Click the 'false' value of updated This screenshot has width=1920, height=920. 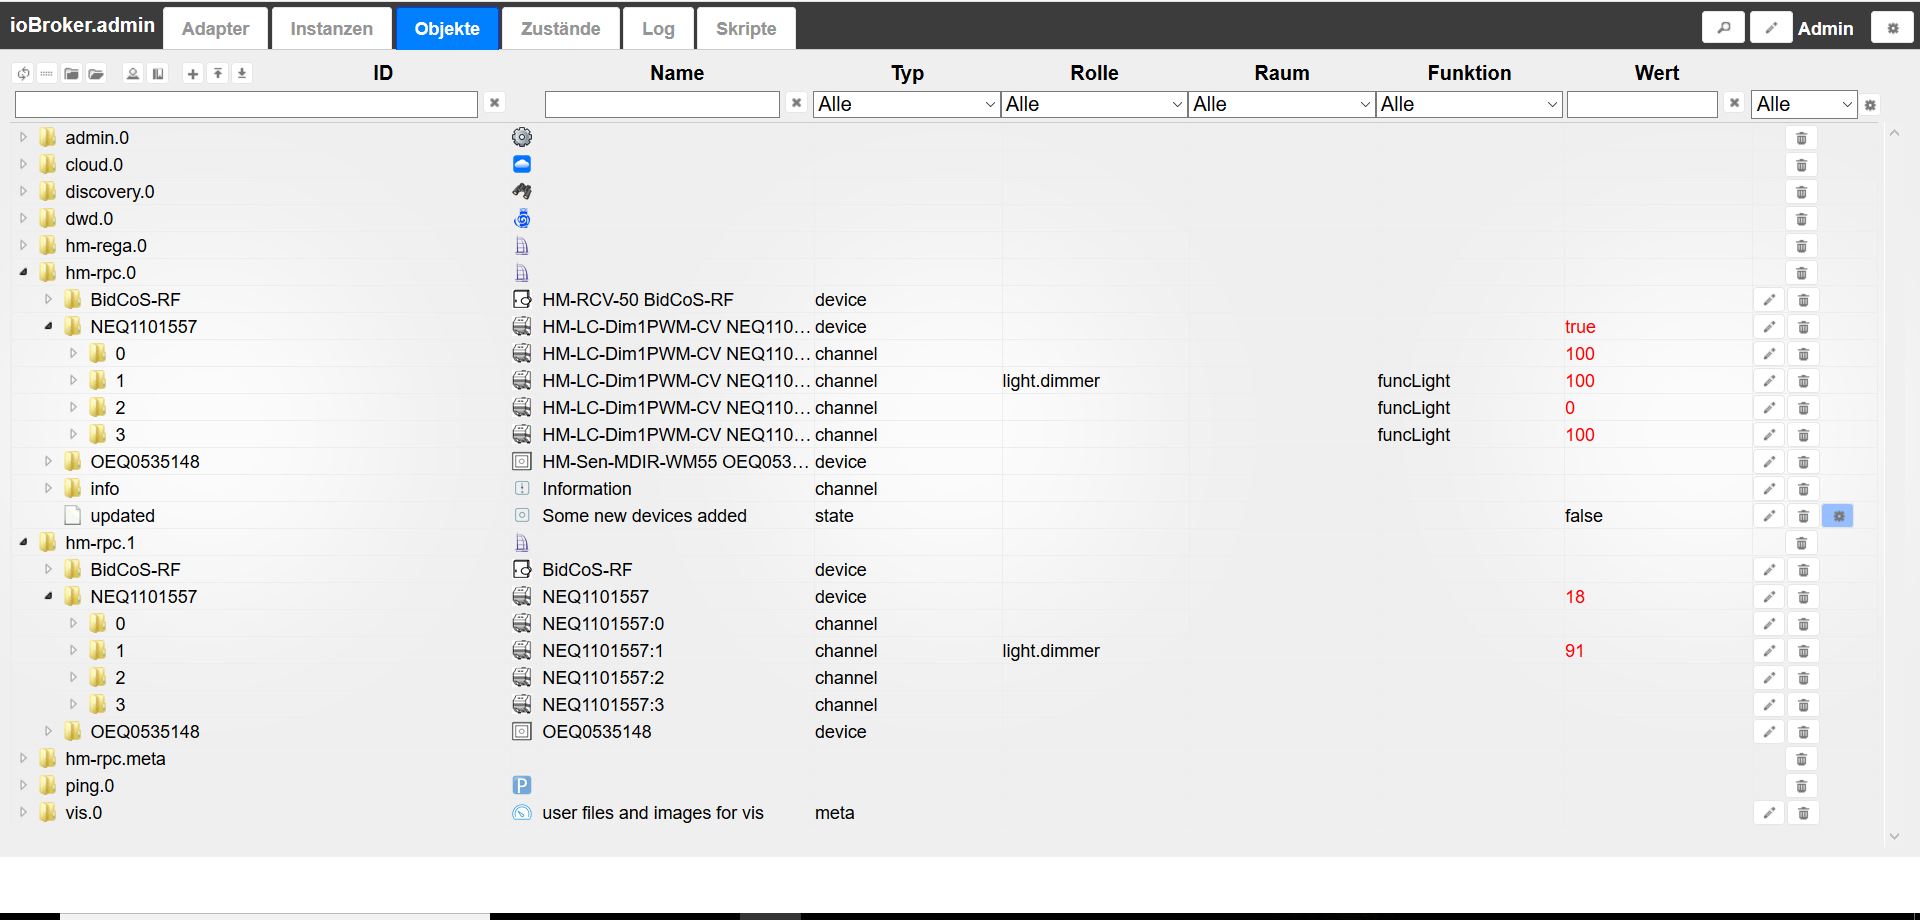click(x=1584, y=516)
